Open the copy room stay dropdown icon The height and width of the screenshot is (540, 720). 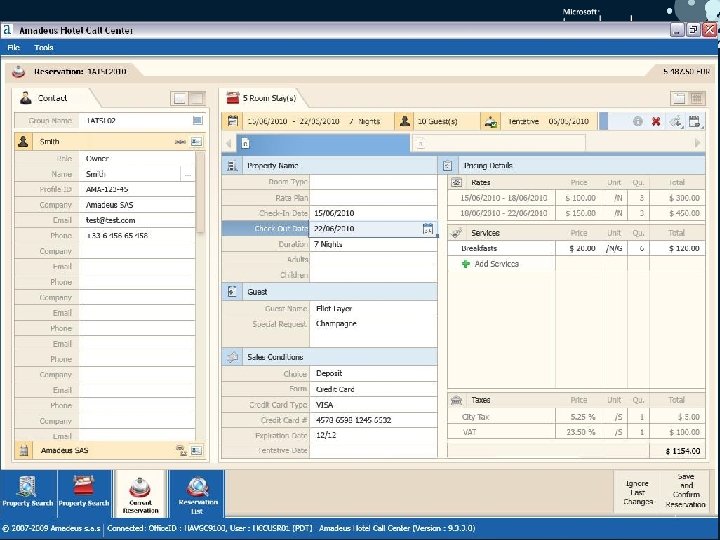click(x=675, y=122)
